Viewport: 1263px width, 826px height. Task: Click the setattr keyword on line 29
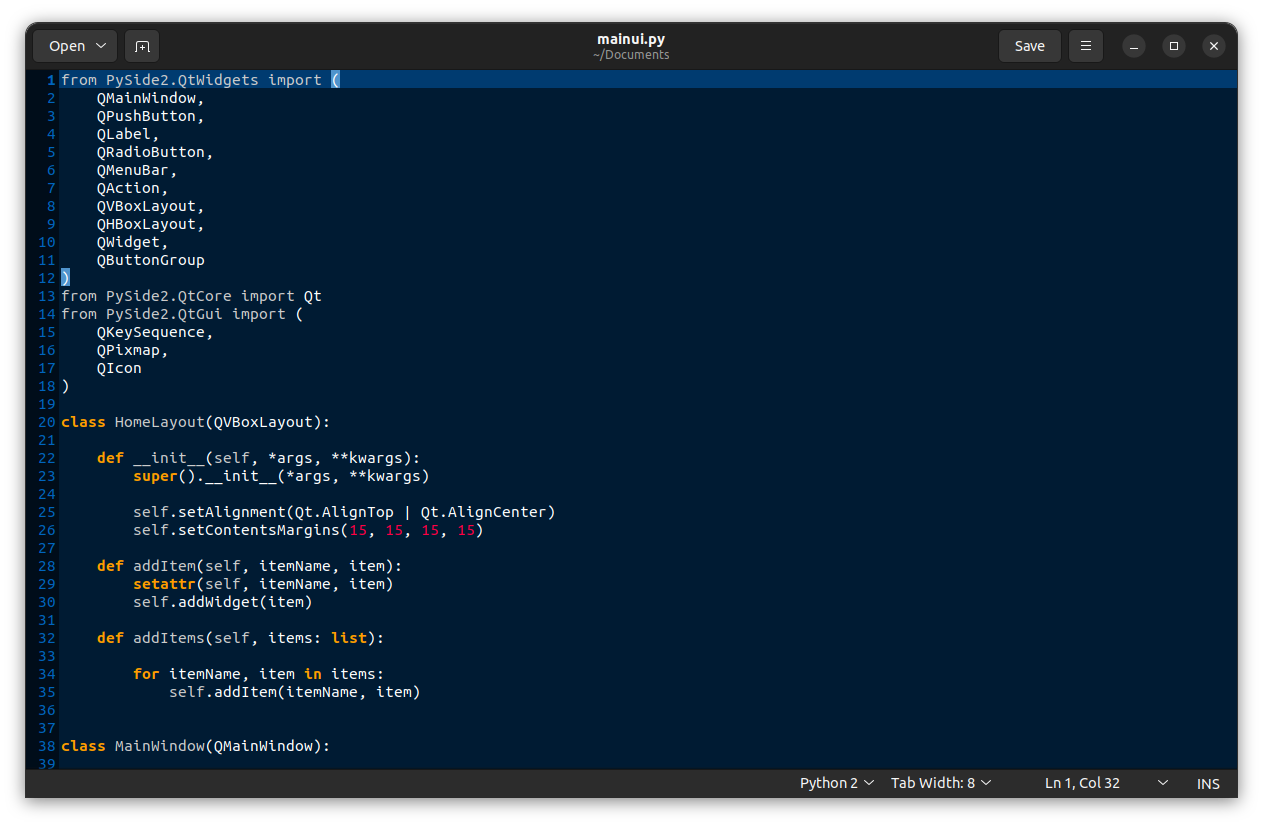(x=164, y=584)
